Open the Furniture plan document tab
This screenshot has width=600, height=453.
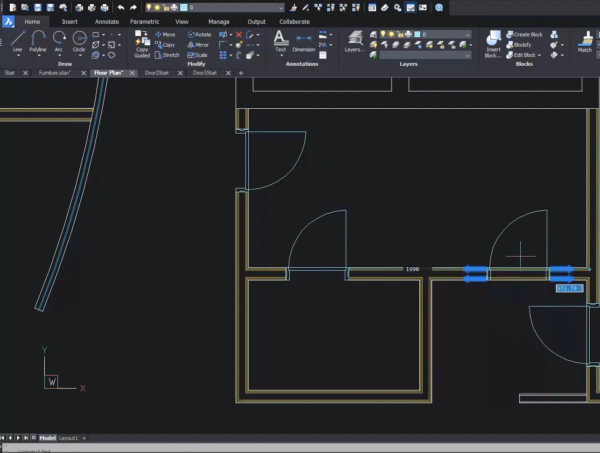[55, 72]
